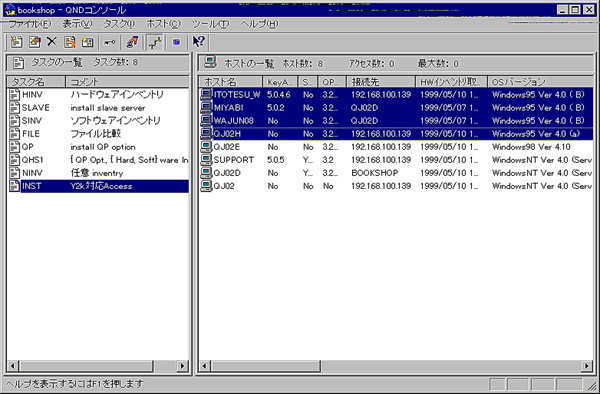This screenshot has width=600, height=394.
Task: Click the right arrow of task list scrollbar
Action: click(183, 366)
